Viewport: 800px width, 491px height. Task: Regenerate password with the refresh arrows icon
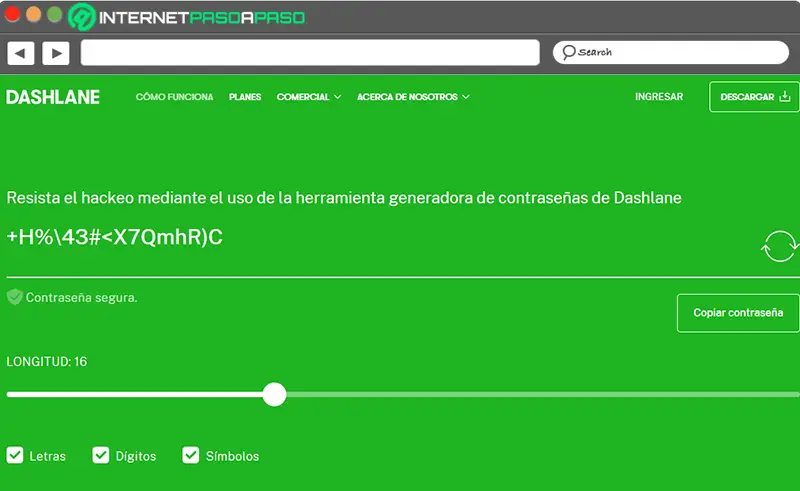[x=779, y=246]
